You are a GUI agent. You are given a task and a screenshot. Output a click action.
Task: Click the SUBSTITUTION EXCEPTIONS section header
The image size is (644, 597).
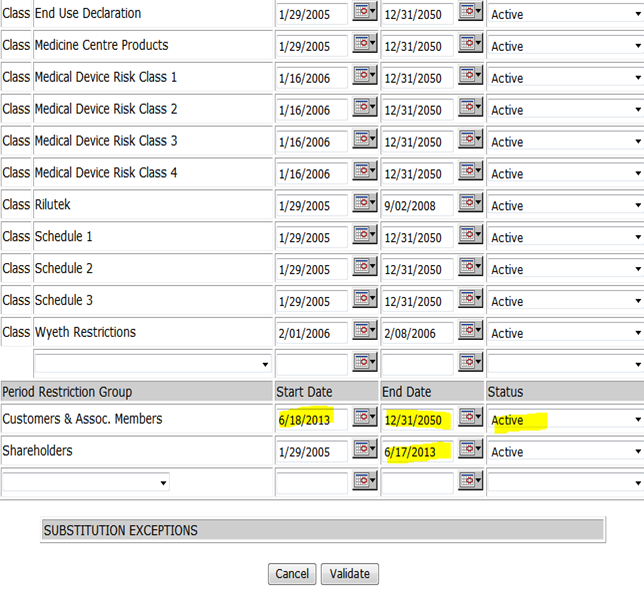pos(323,530)
